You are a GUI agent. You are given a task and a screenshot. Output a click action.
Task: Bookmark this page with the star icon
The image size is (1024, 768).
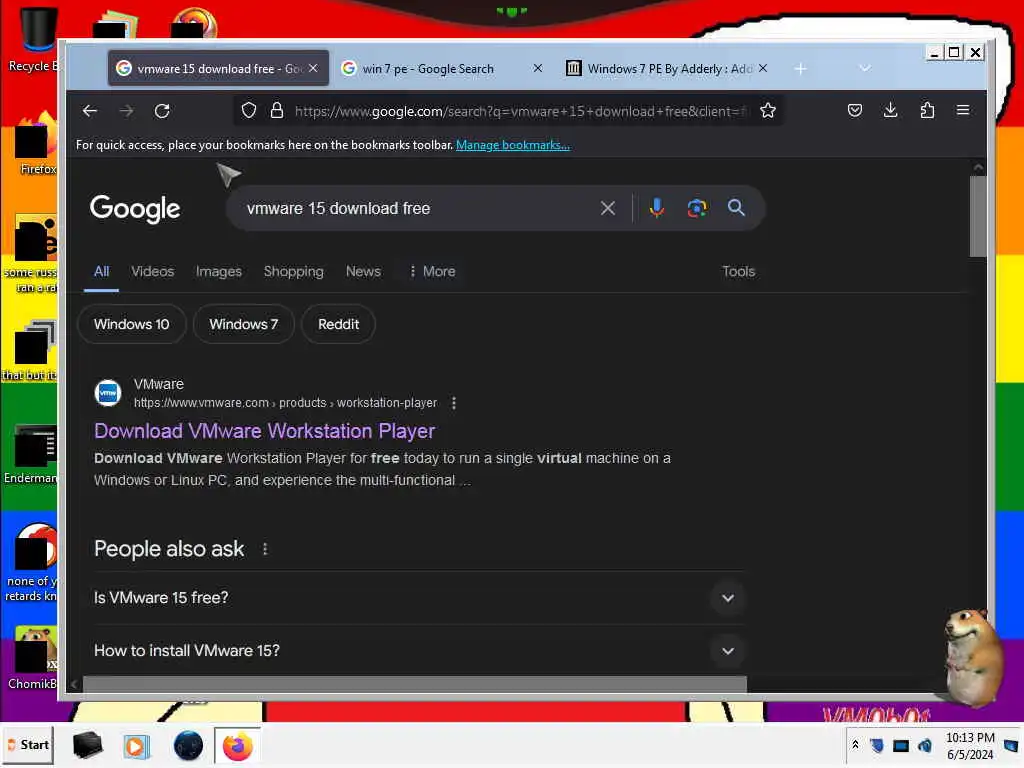pyautogui.click(x=768, y=110)
